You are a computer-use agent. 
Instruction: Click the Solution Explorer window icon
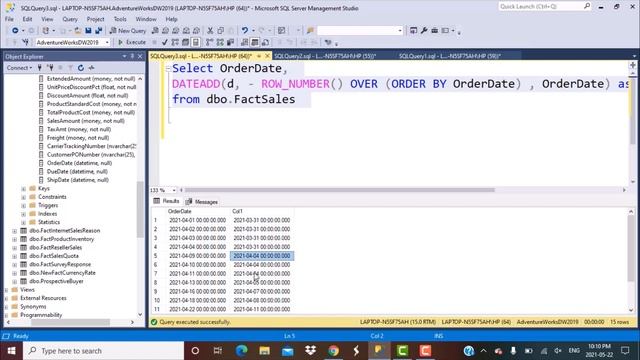click(x=413, y=31)
